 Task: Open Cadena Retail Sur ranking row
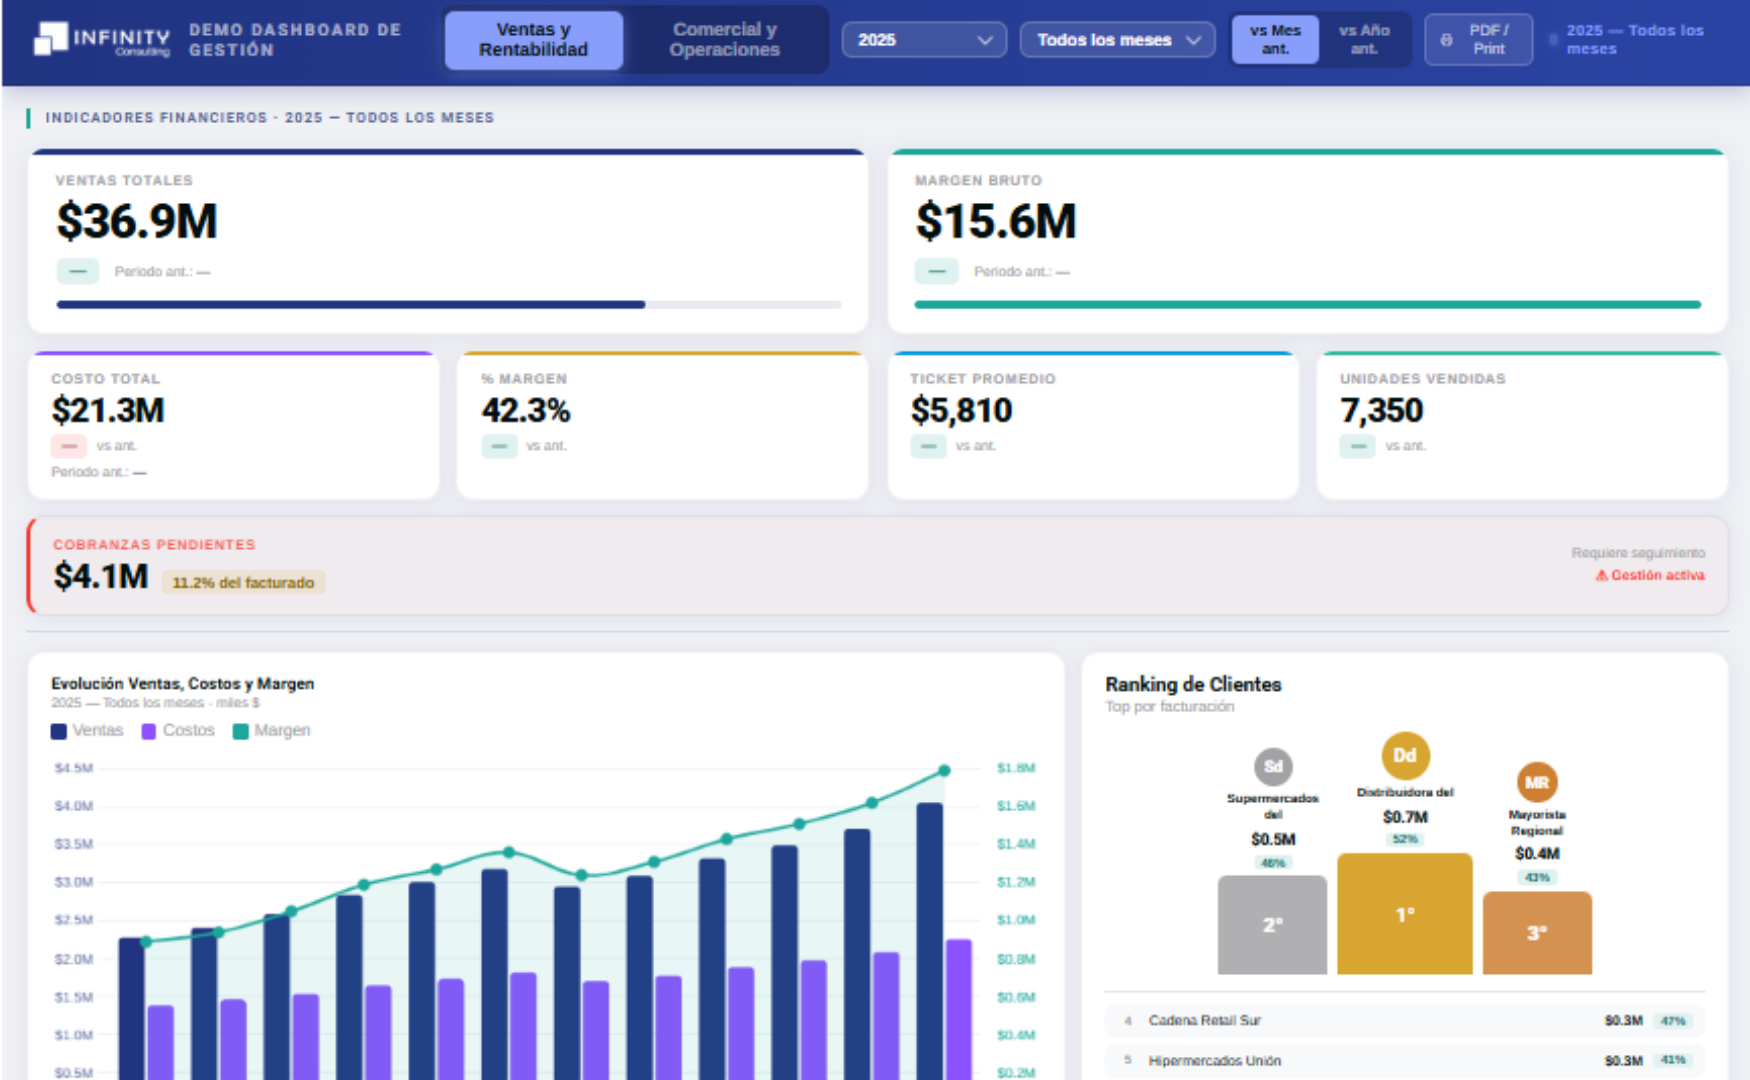coord(1404,1021)
